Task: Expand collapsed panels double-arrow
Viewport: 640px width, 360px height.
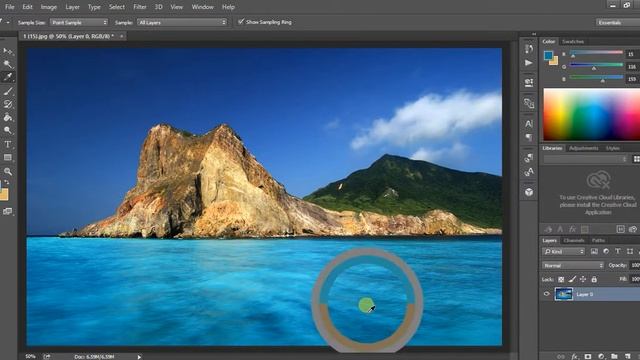Action: pos(534,34)
